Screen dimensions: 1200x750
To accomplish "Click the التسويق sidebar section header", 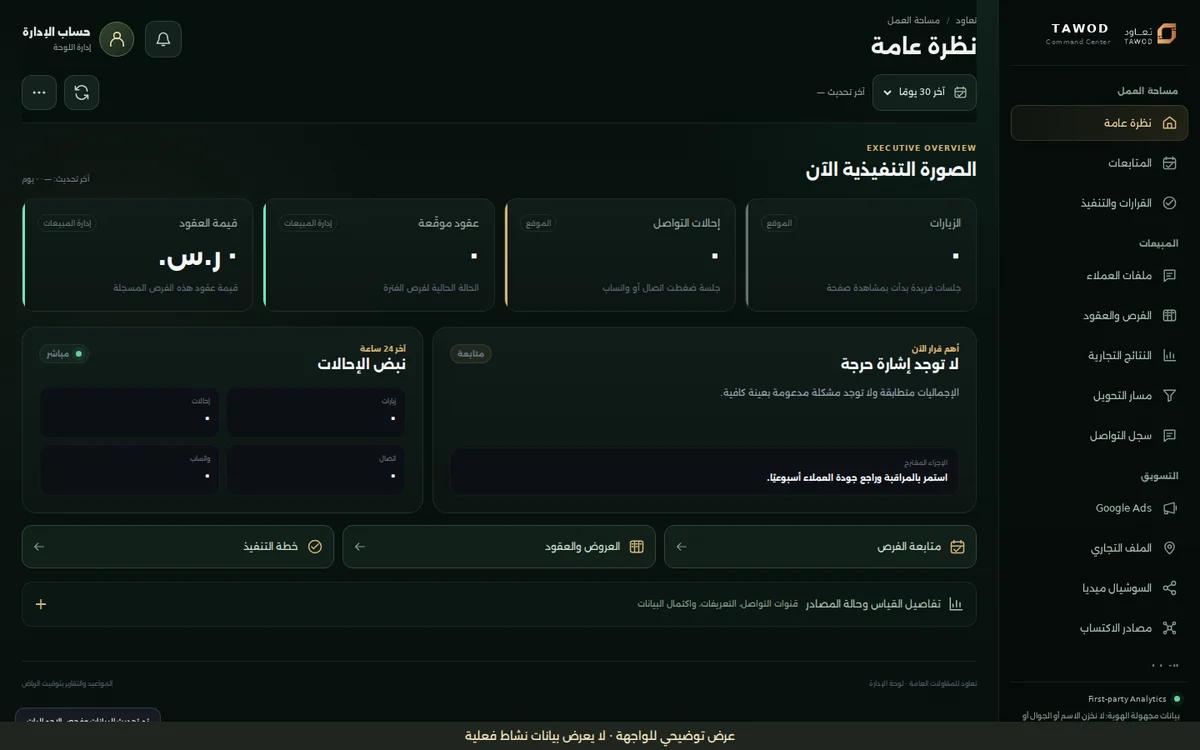I will tap(1159, 476).
